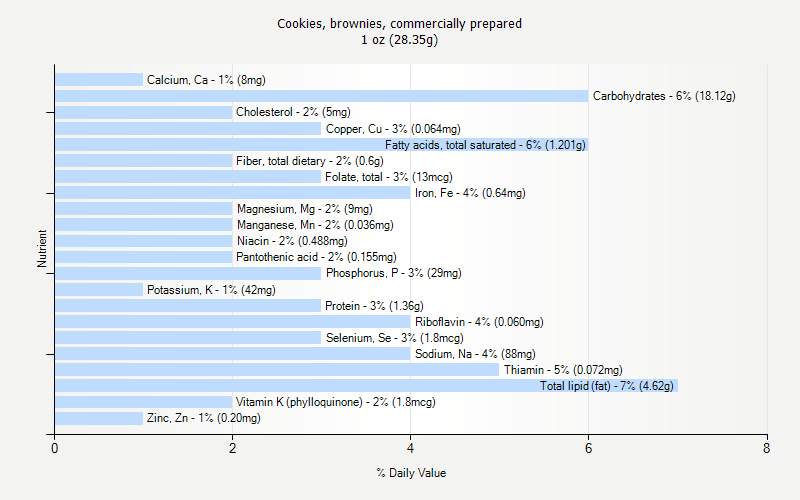Screen dimensions: 800x500
Task: Click the Niacin - 2% (0.488mg) label
Action: pos(292,241)
